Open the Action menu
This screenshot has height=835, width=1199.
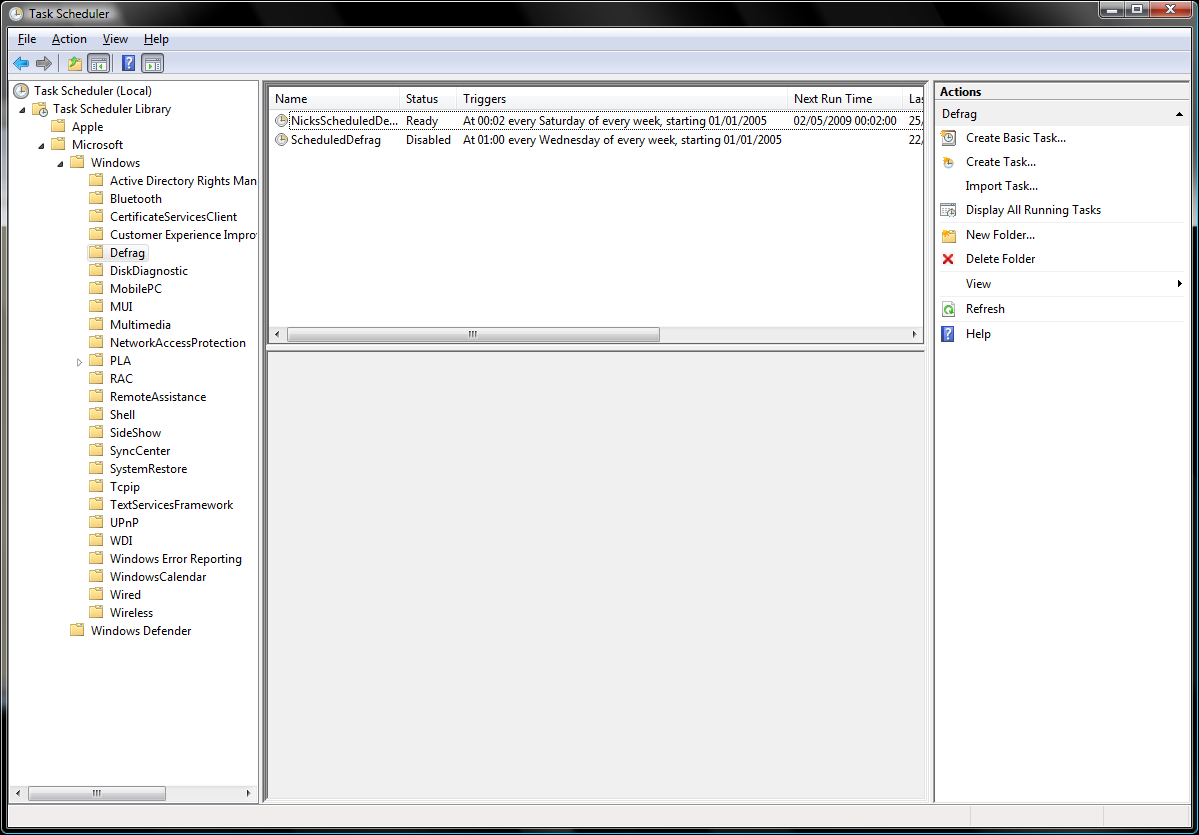pyautogui.click(x=69, y=39)
